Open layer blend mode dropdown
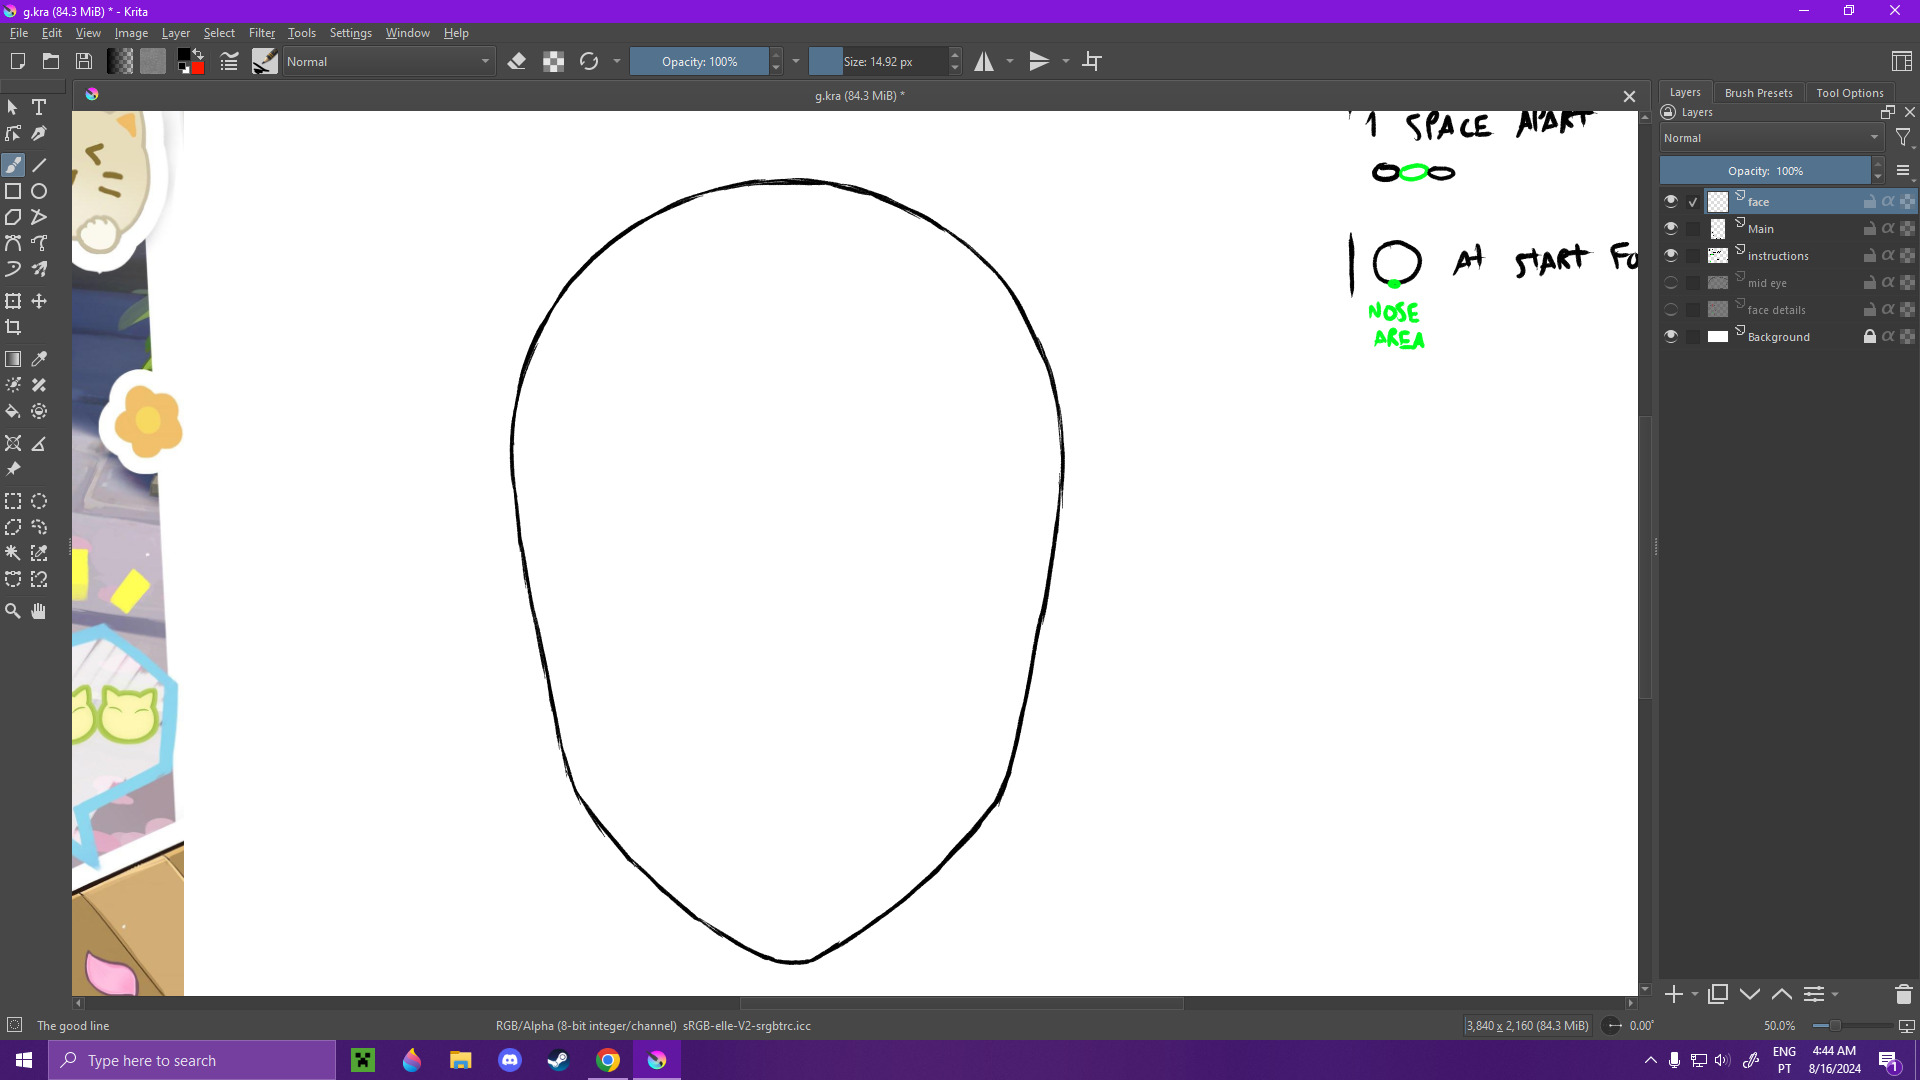The height and width of the screenshot is (1080, 1920). tap(1770, 138)
